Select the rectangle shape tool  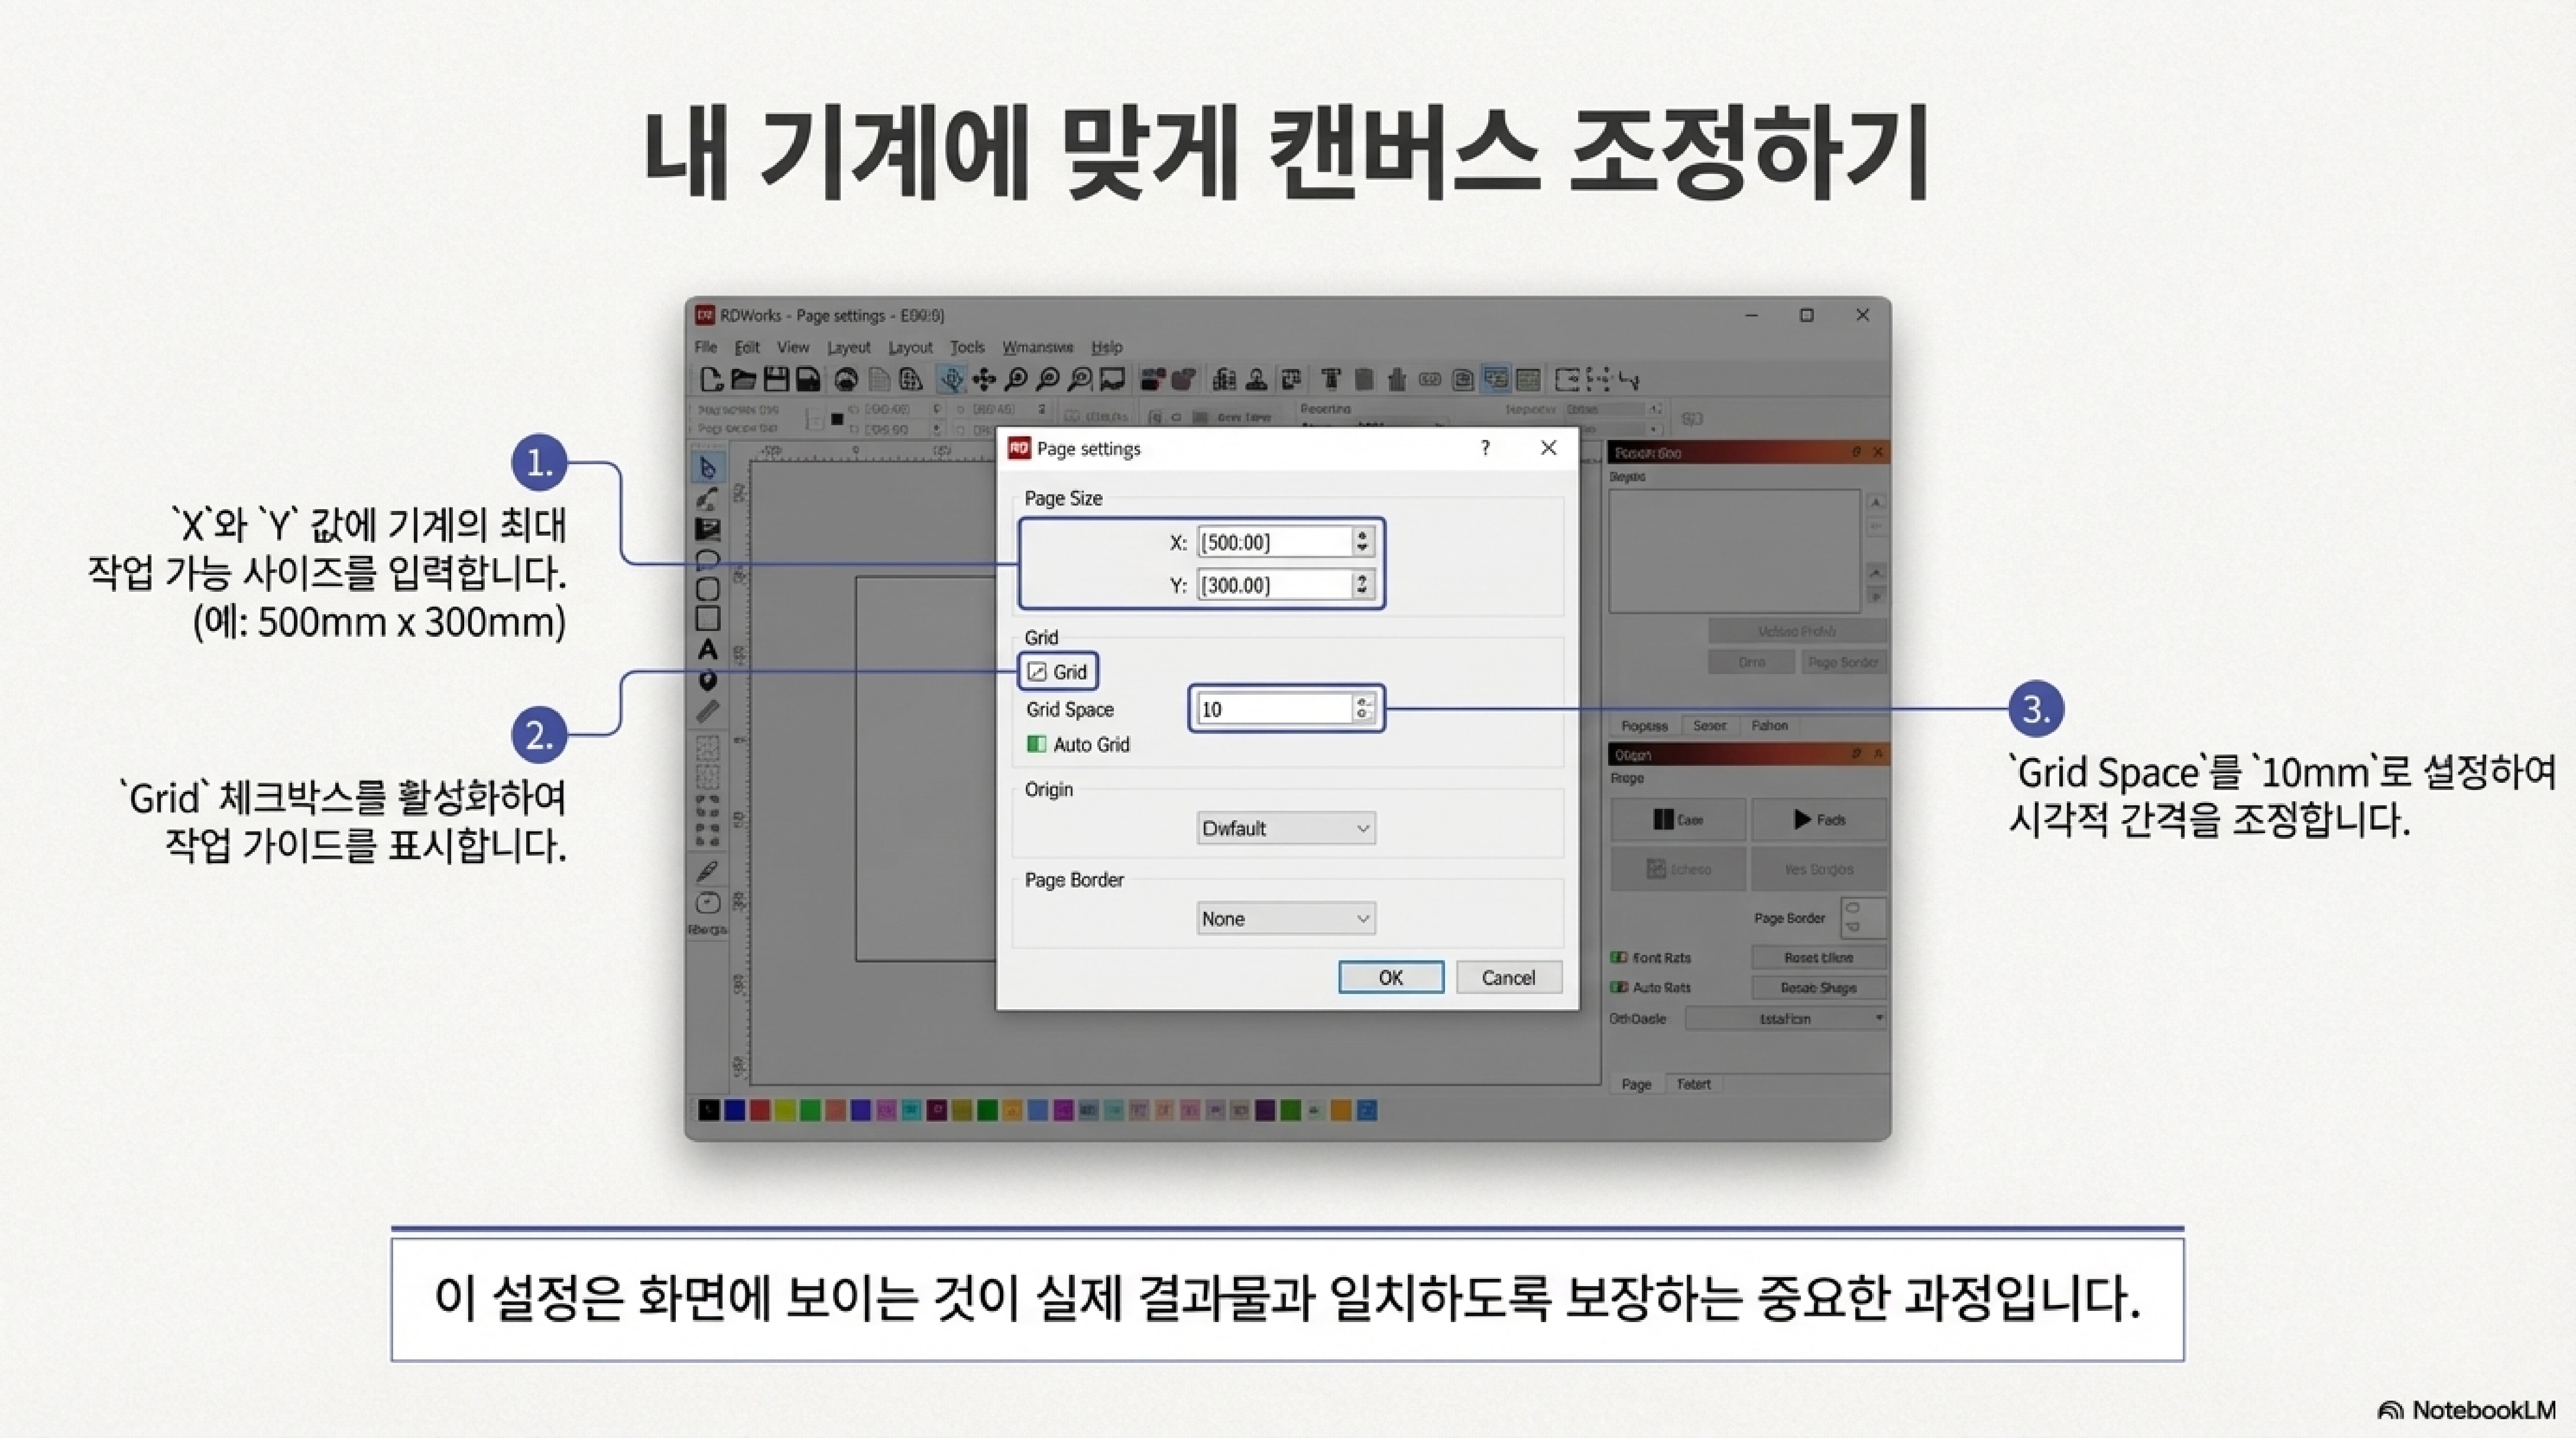click(x=708, y=619)
